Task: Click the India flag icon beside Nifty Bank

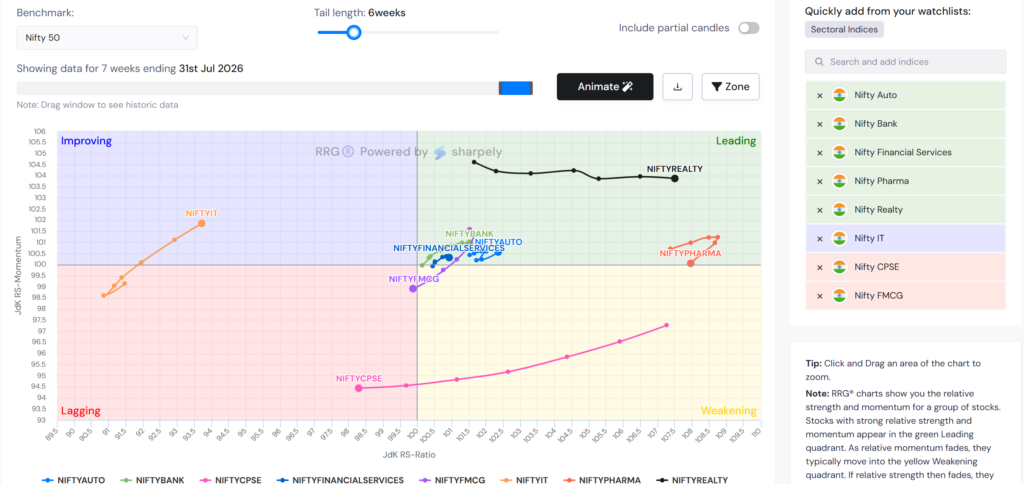Action: (839, 124)
